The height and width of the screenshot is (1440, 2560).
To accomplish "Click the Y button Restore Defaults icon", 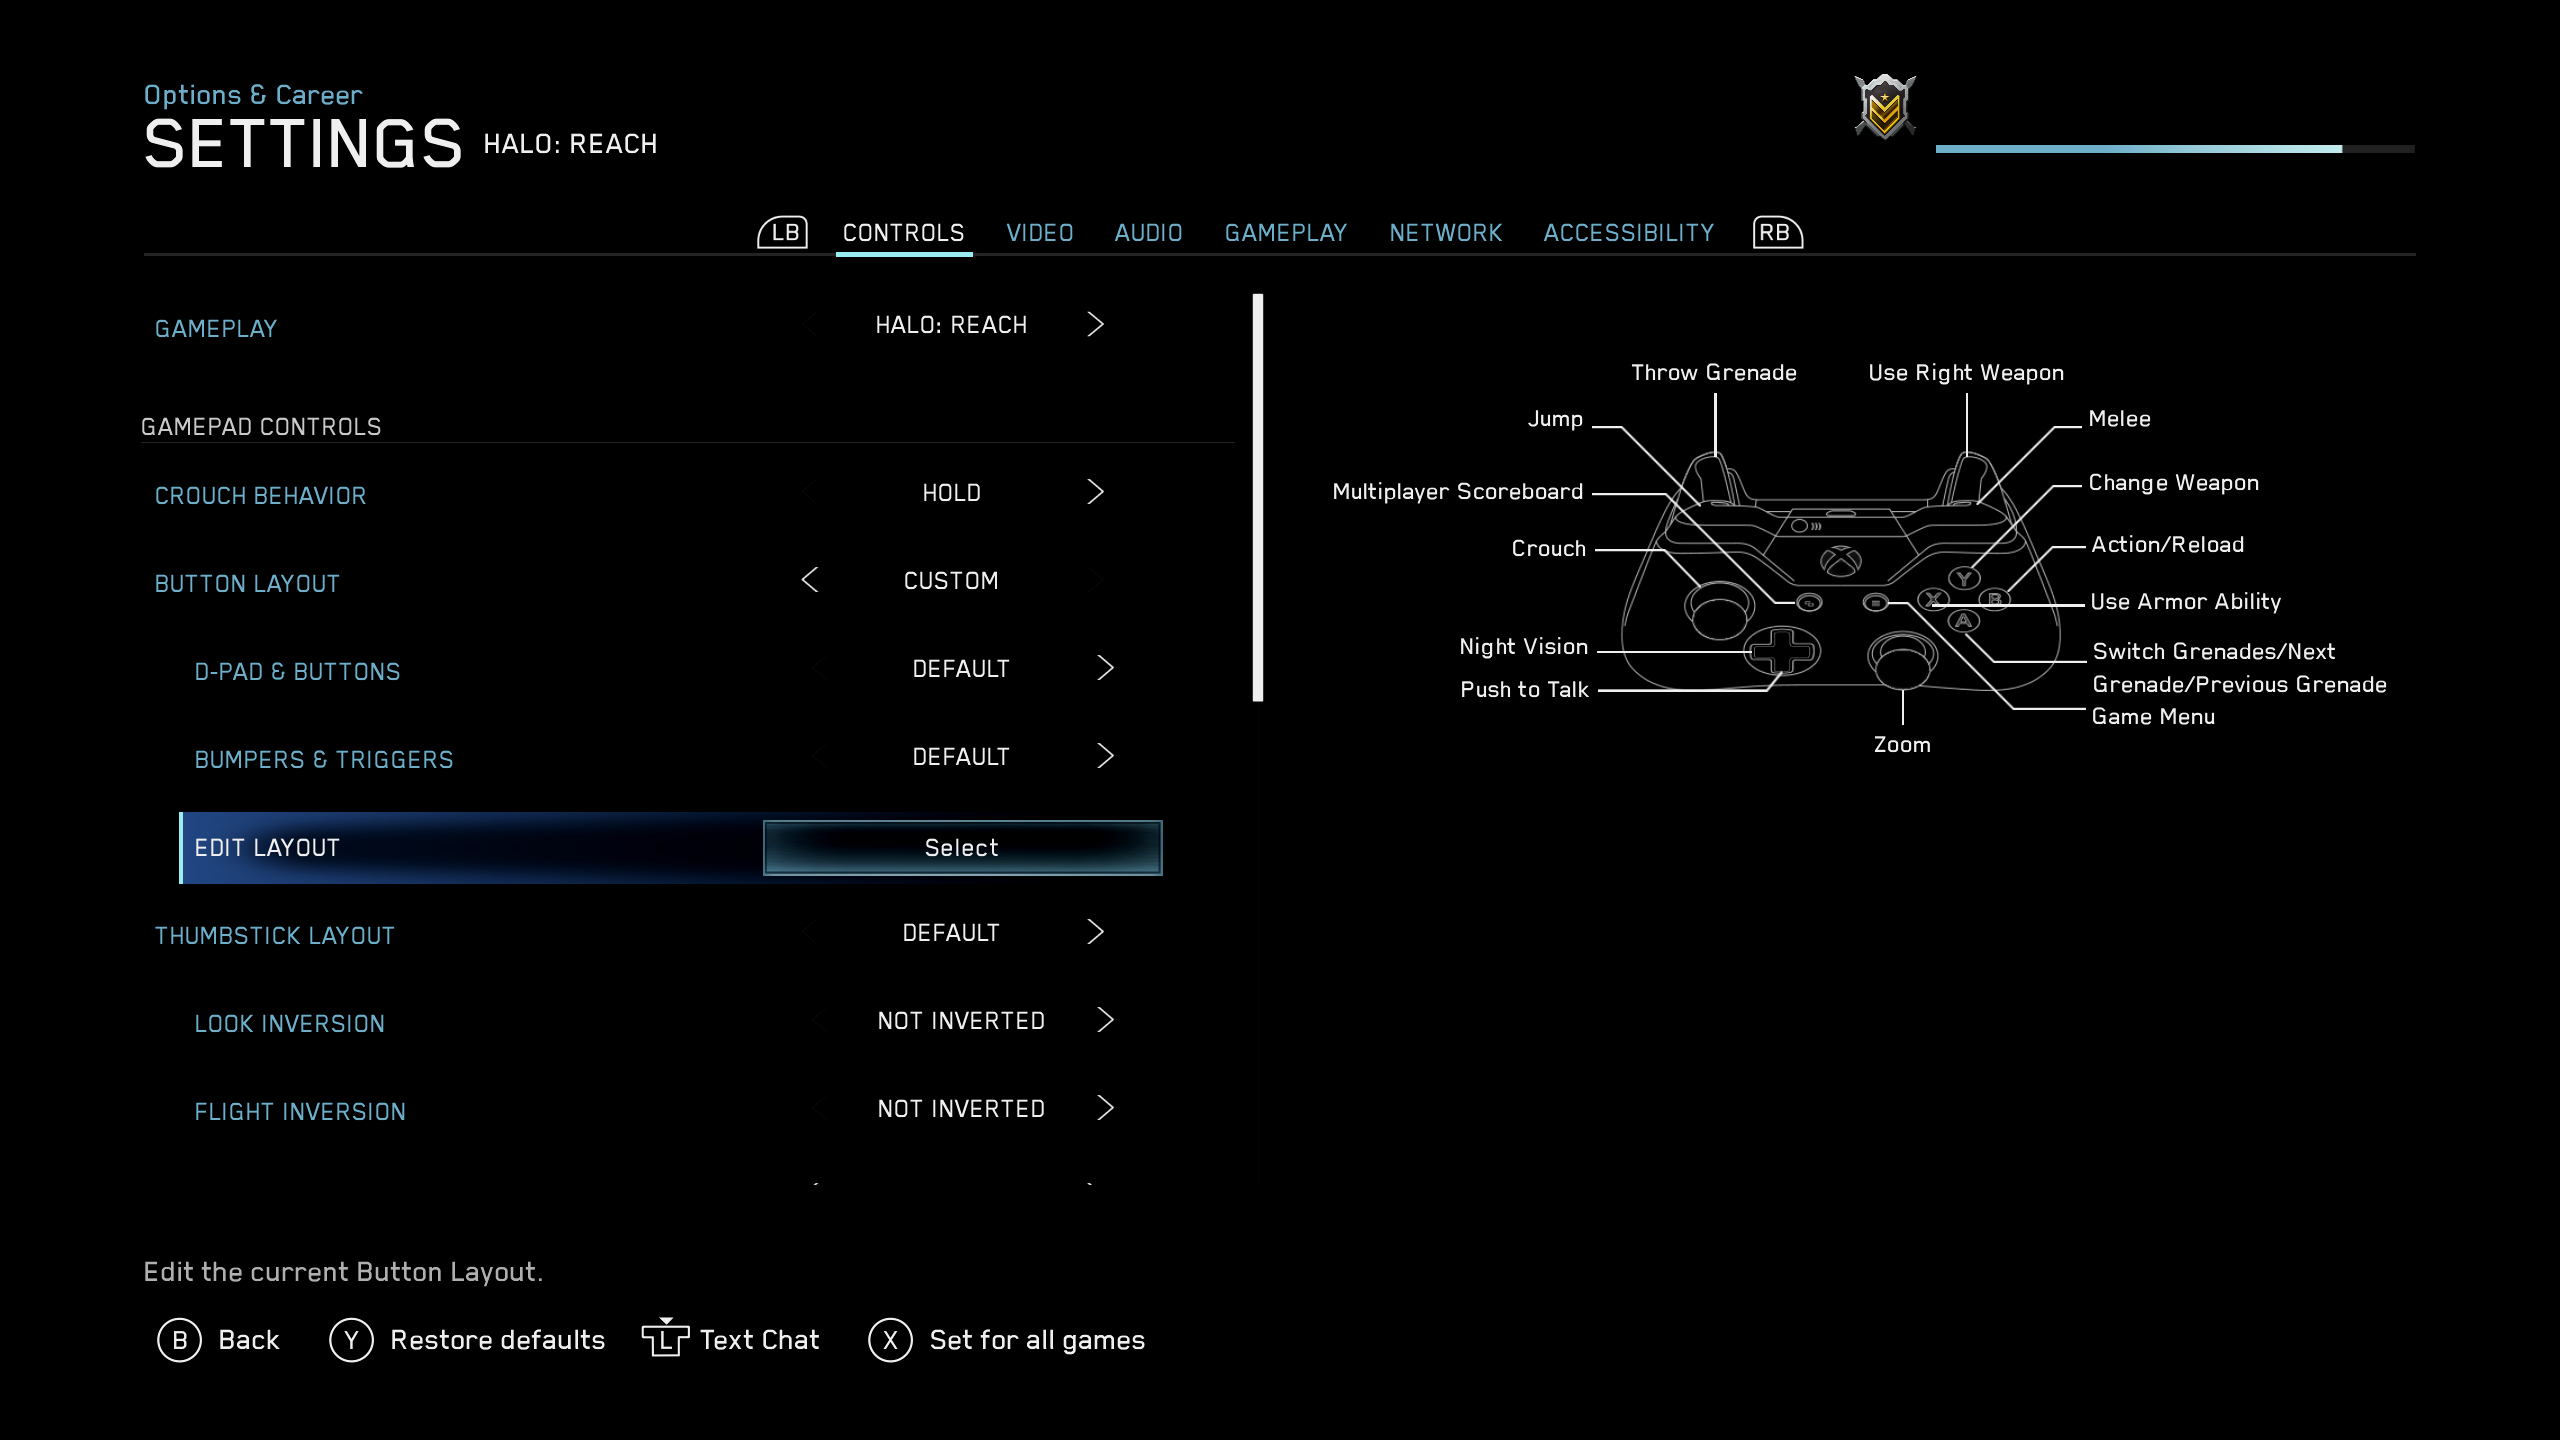I will (x=350, y=1338).
